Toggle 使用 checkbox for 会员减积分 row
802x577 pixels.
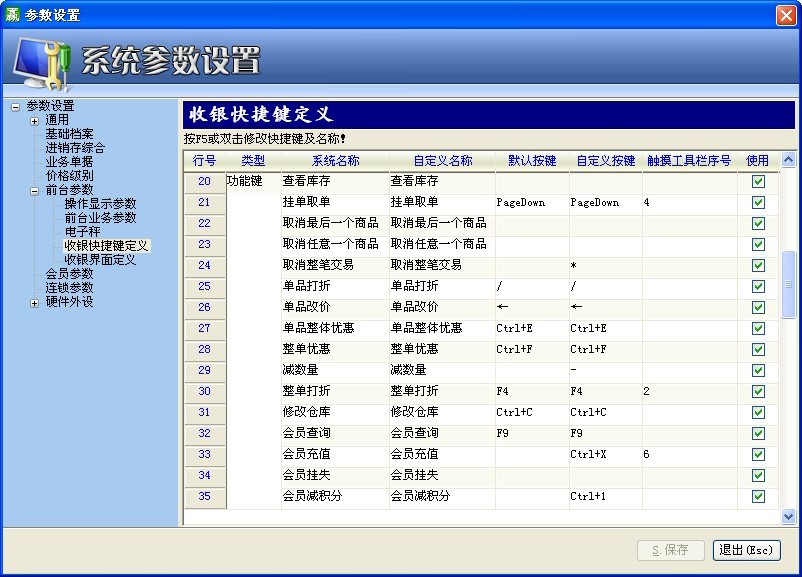[x=758, y=496]
